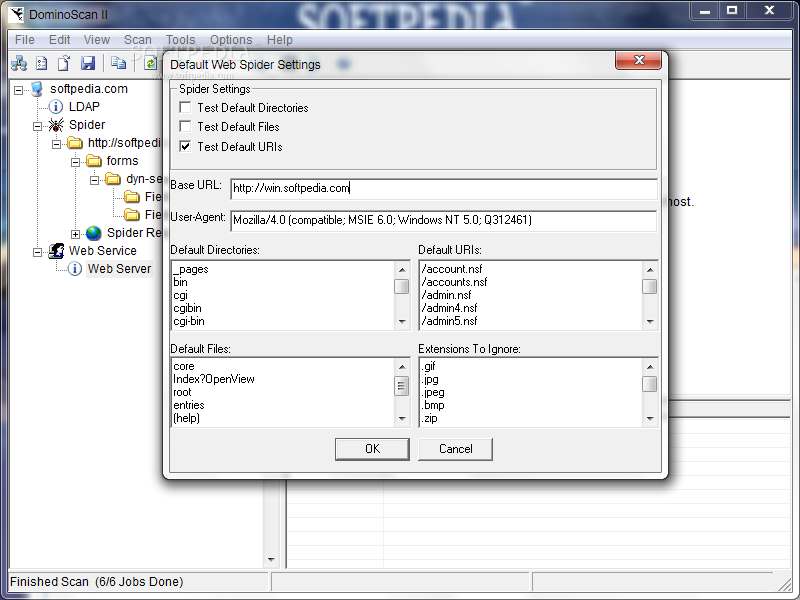Collapse the Web Service node
This screenshot has width=800, height=600.
click(x=37, y=252)
